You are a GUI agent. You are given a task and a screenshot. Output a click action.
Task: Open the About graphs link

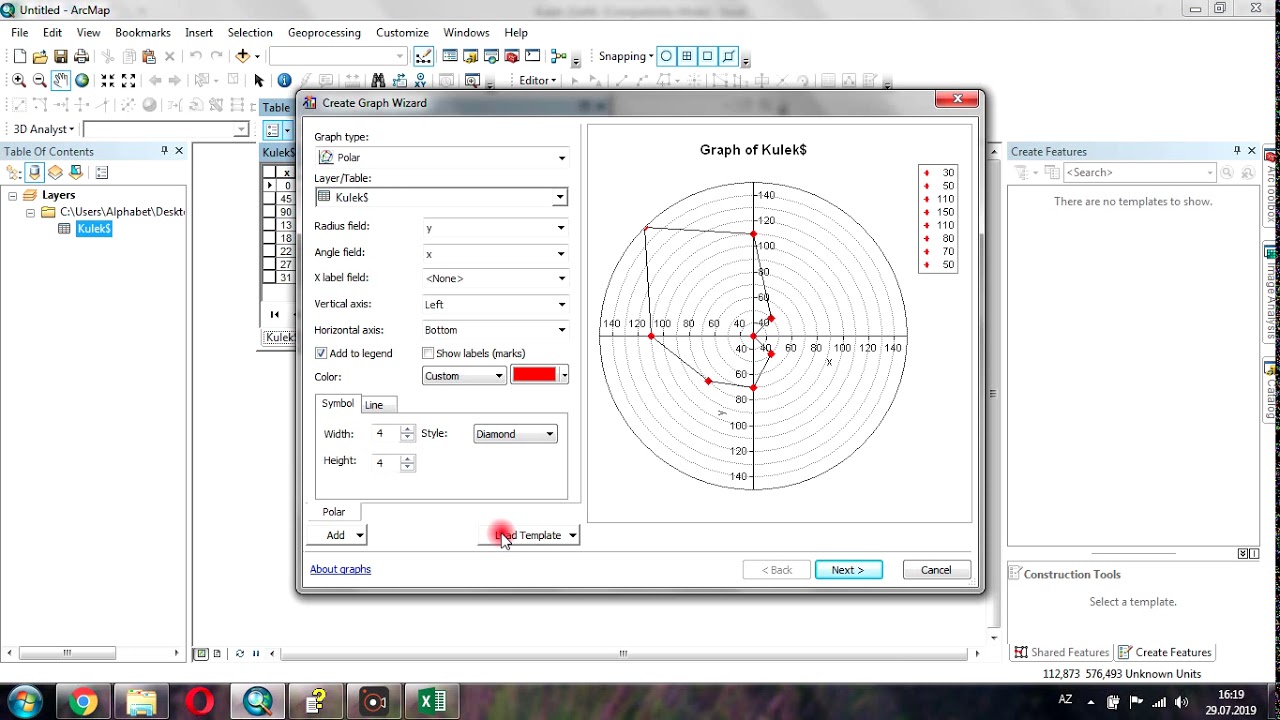coord(340,569)
